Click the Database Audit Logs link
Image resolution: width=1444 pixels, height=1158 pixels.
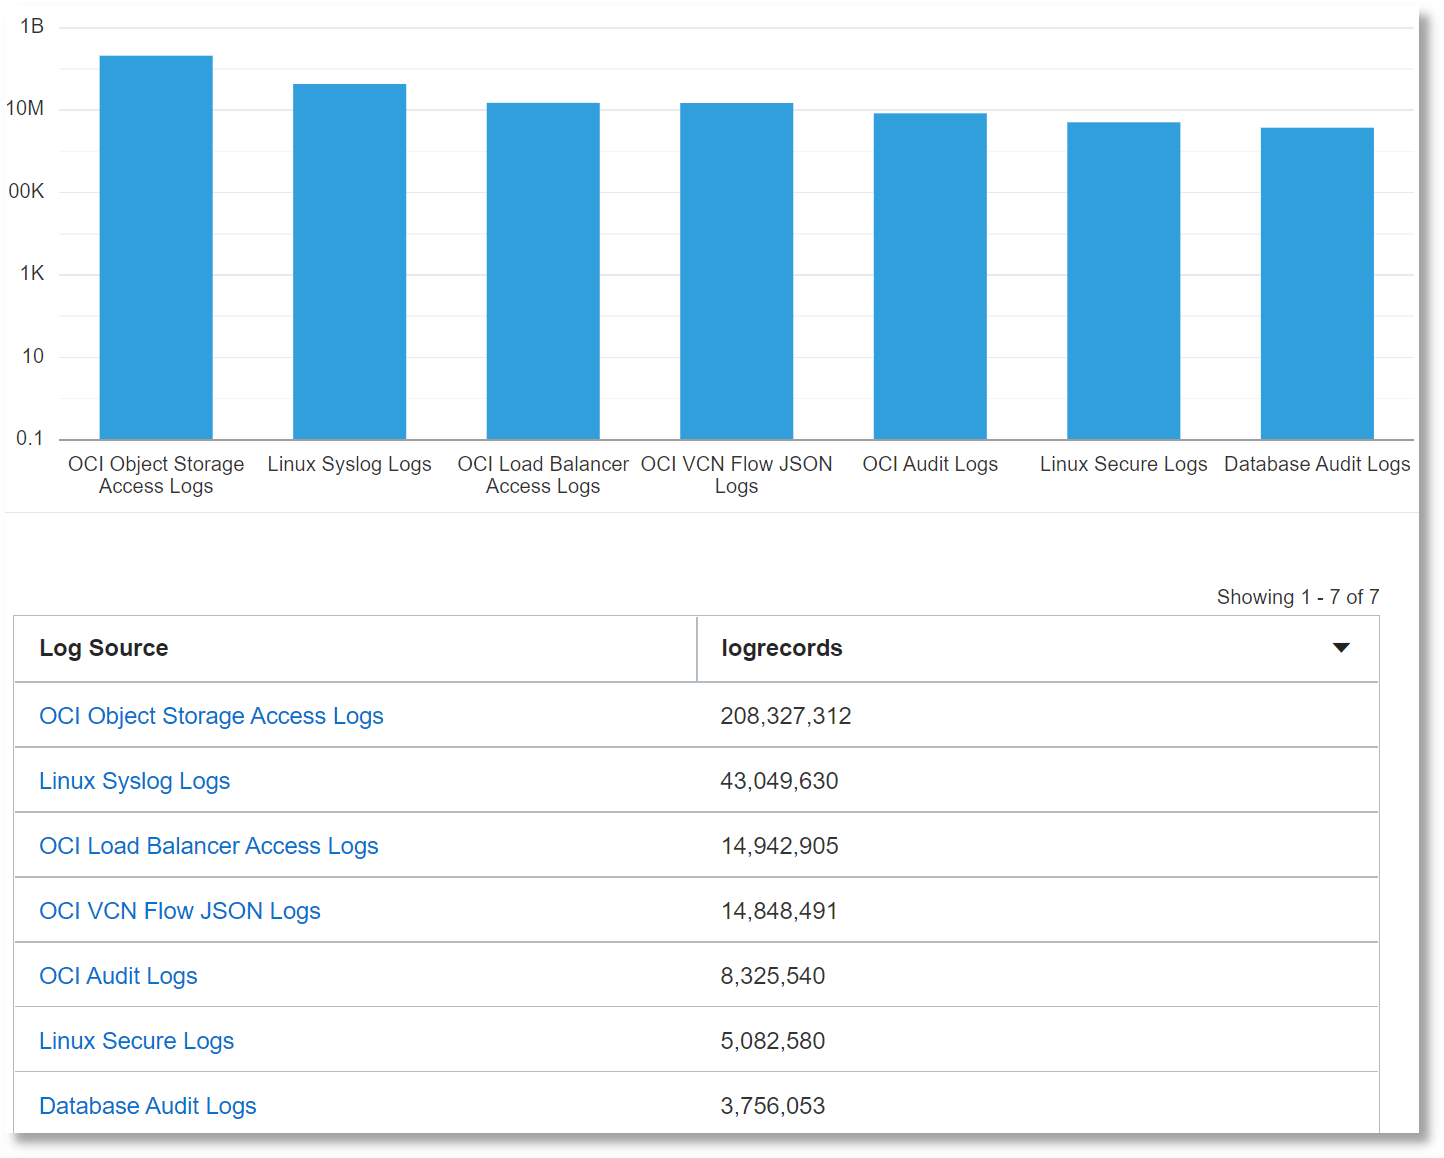tap(147, 1105)
